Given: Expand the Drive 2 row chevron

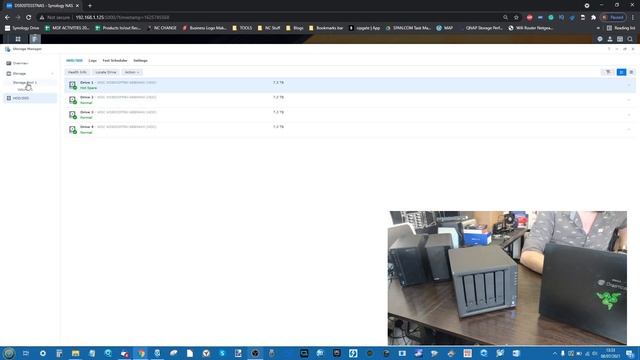Looking at the screenshot, I should pyautogui.click(x=629, y=100).
